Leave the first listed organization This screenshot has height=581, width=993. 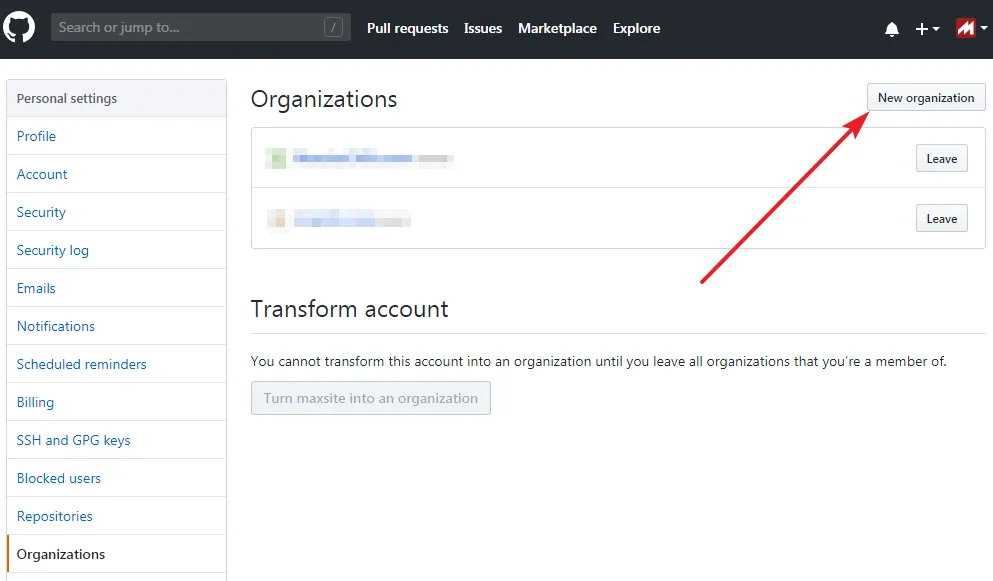point(941,157)
